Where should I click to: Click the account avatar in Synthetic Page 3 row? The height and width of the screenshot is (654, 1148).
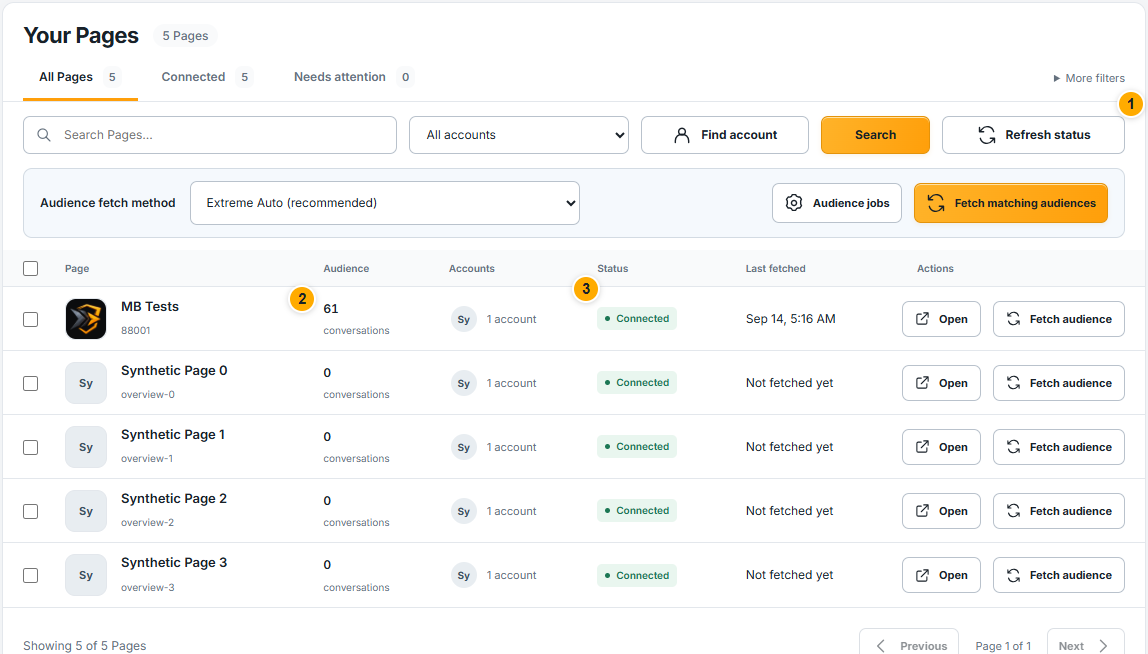point(463,575)
